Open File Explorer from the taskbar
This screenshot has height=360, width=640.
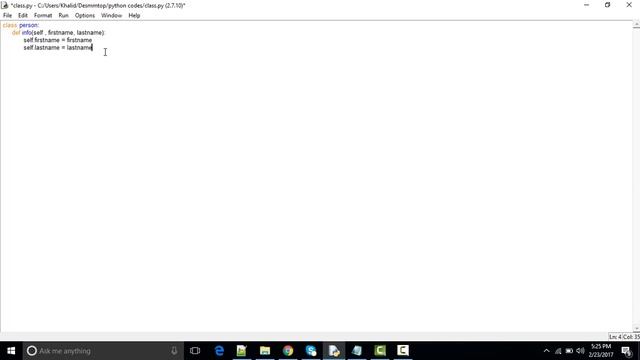point(265,351)
